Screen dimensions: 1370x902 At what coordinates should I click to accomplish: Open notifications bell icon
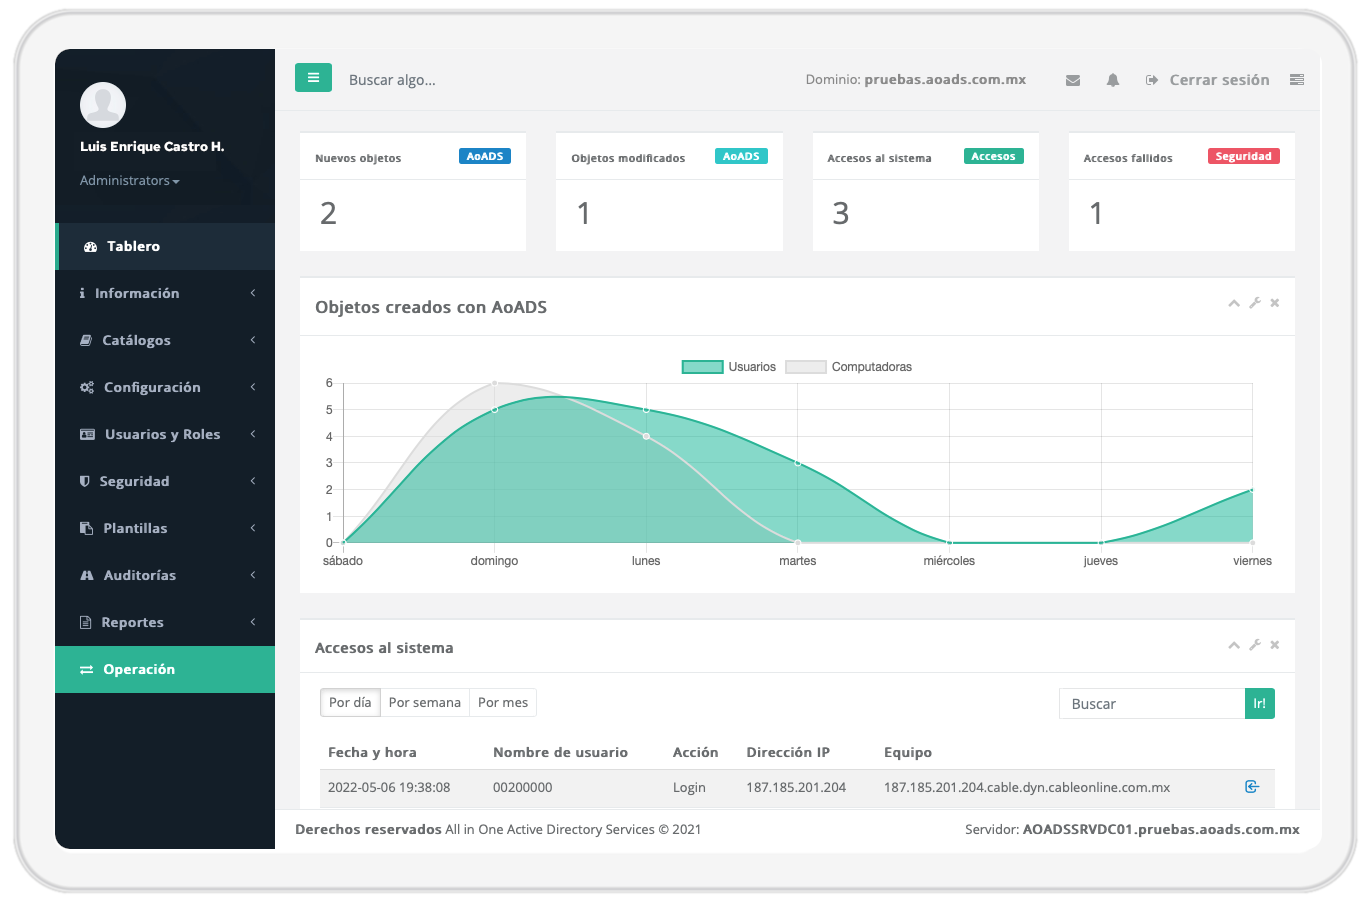click(x=1113, y=80)
